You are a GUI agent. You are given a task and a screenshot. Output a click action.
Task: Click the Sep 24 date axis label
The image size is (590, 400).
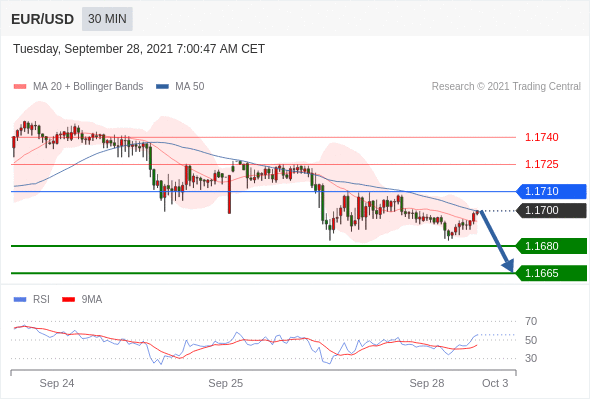coord(57,383)
